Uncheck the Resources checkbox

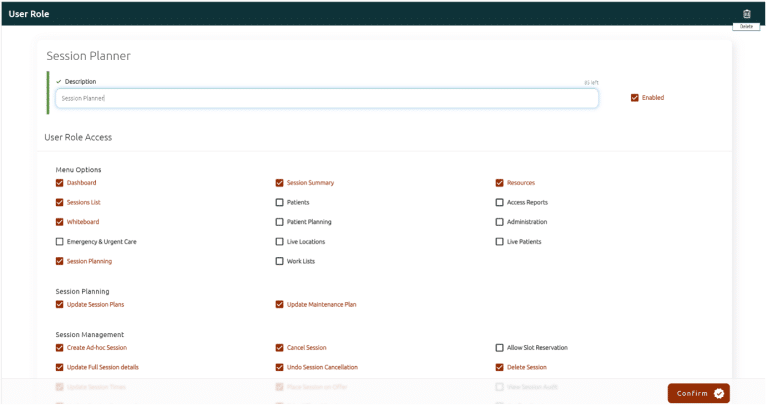pos(500,183)
